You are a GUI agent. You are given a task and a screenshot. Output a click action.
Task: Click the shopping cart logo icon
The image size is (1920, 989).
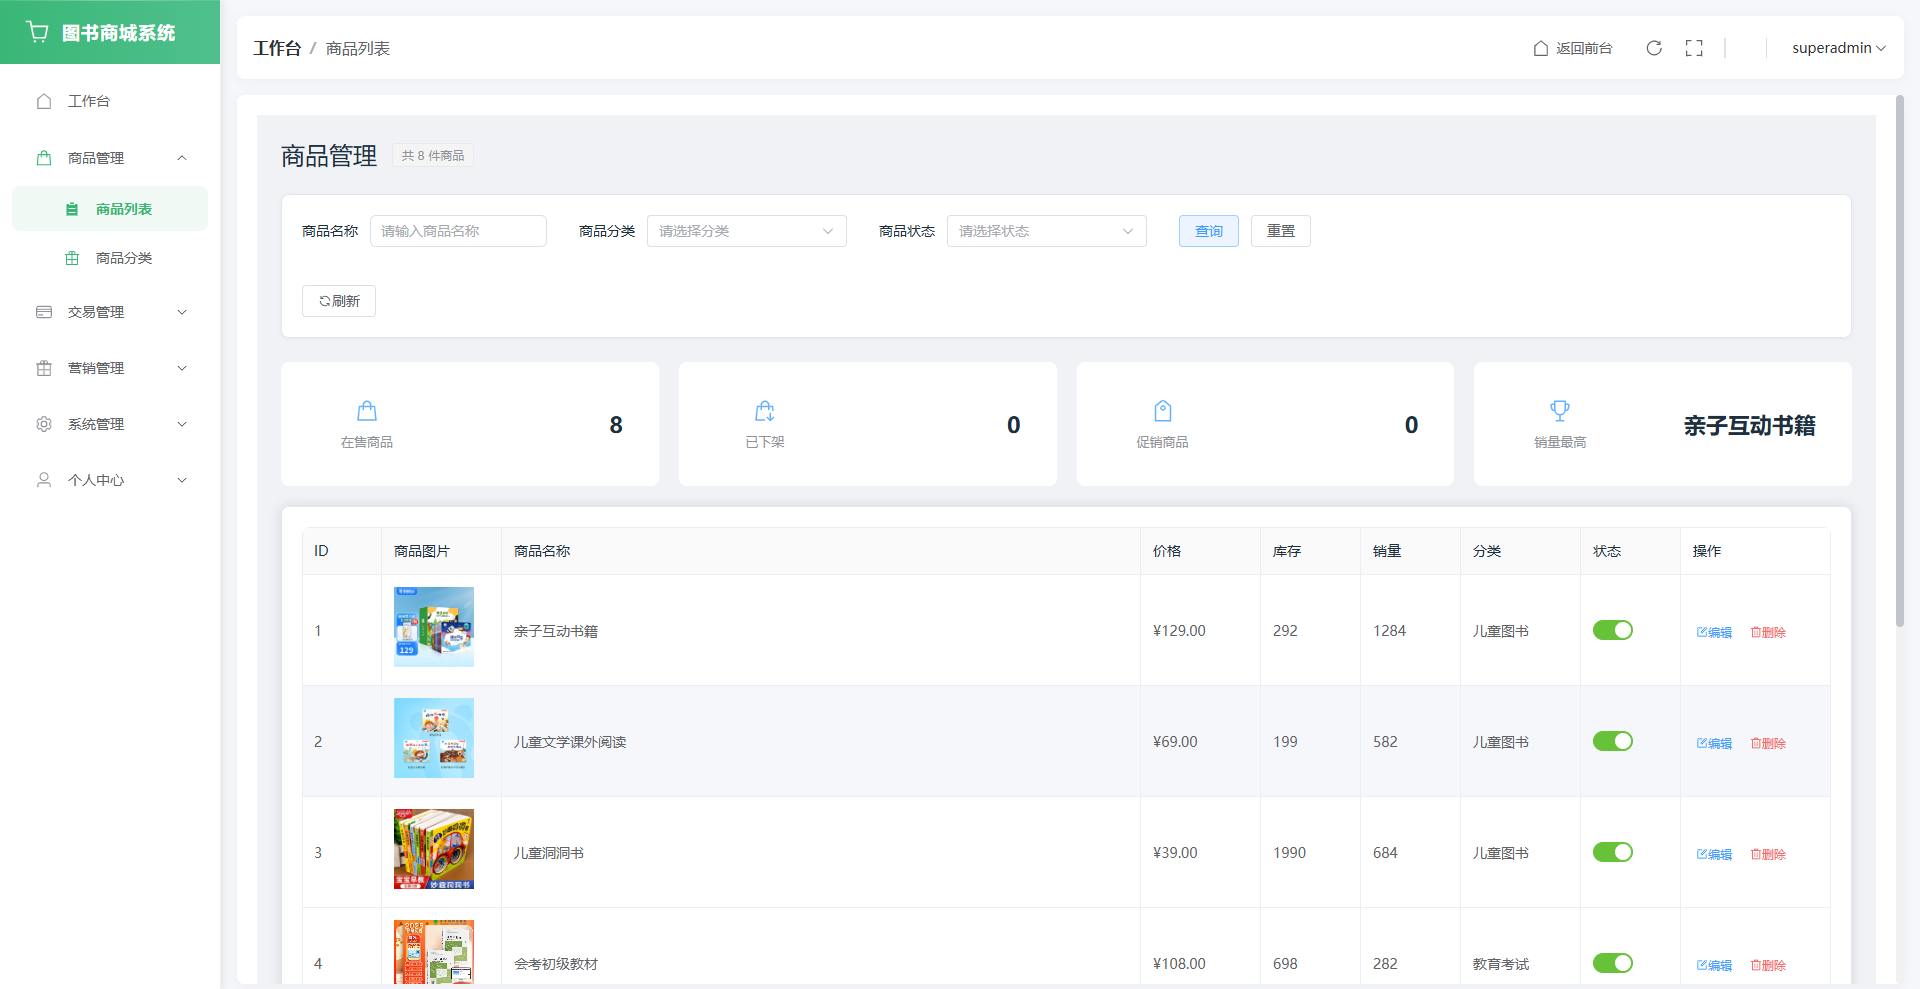tap(38, 32)
